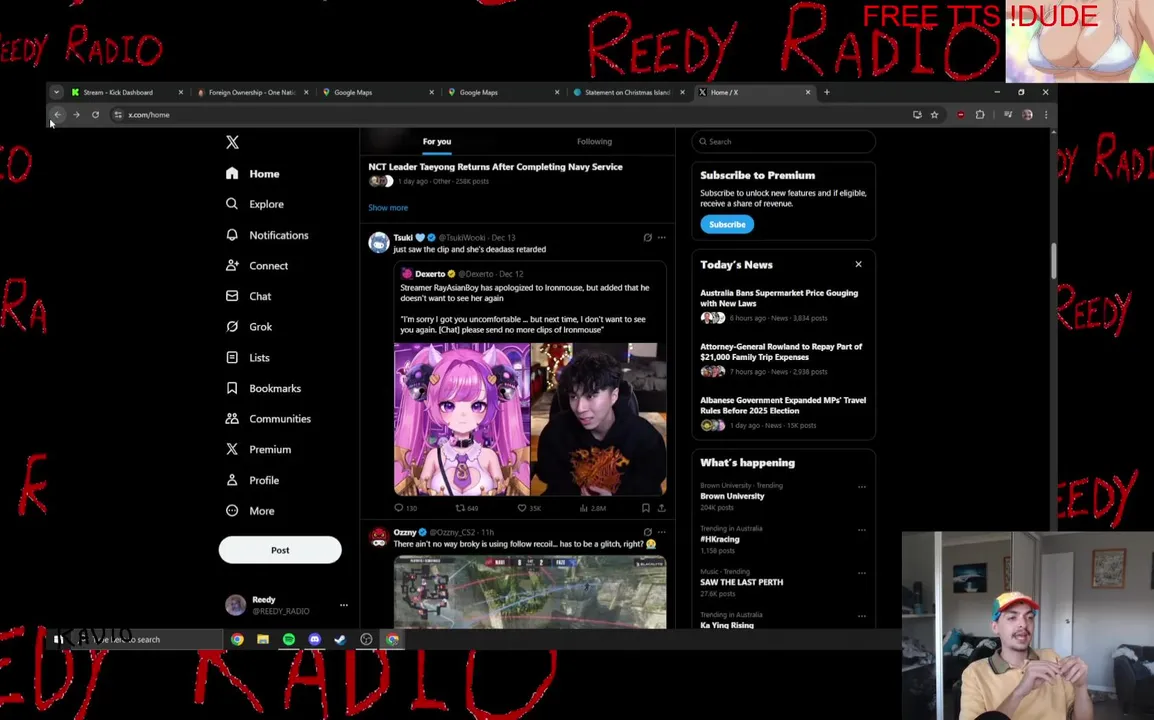Click the X search field
Image resolution: width=1154 pixels, height=720 pixels.
pyautogui.click(x=783, y=141)
